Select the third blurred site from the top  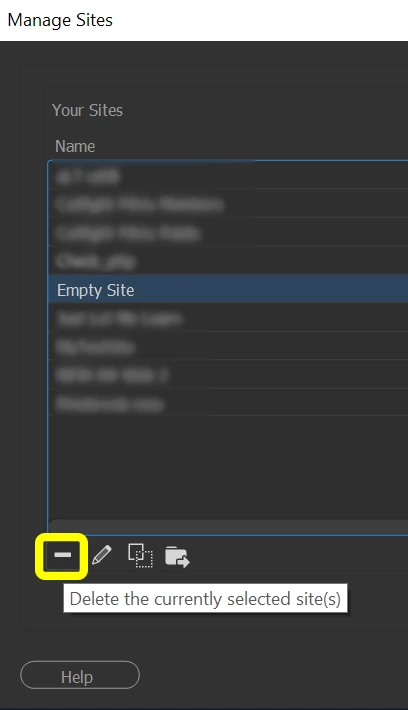pyautogui.click(x=228, y=233)
